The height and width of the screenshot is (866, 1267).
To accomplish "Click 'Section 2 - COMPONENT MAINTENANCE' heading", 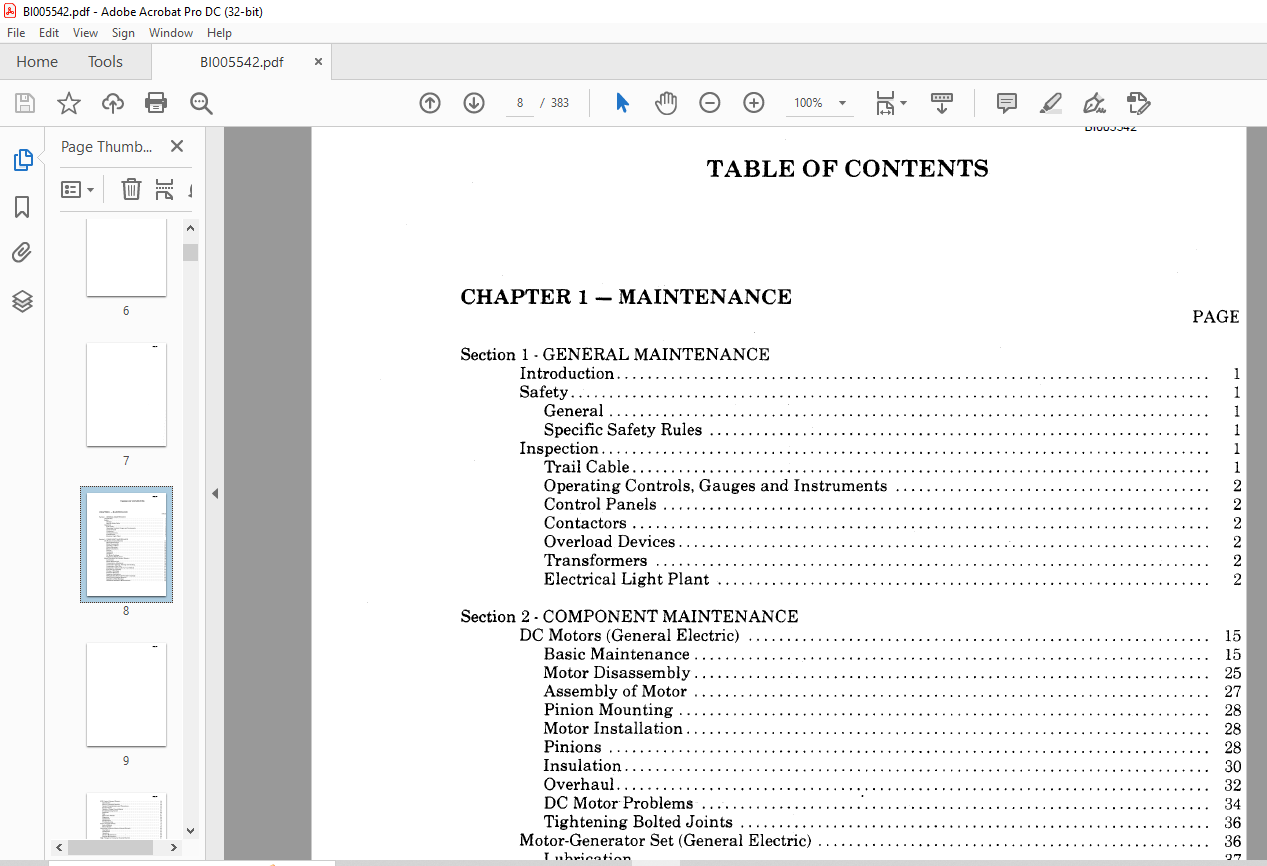I will 629,616.
